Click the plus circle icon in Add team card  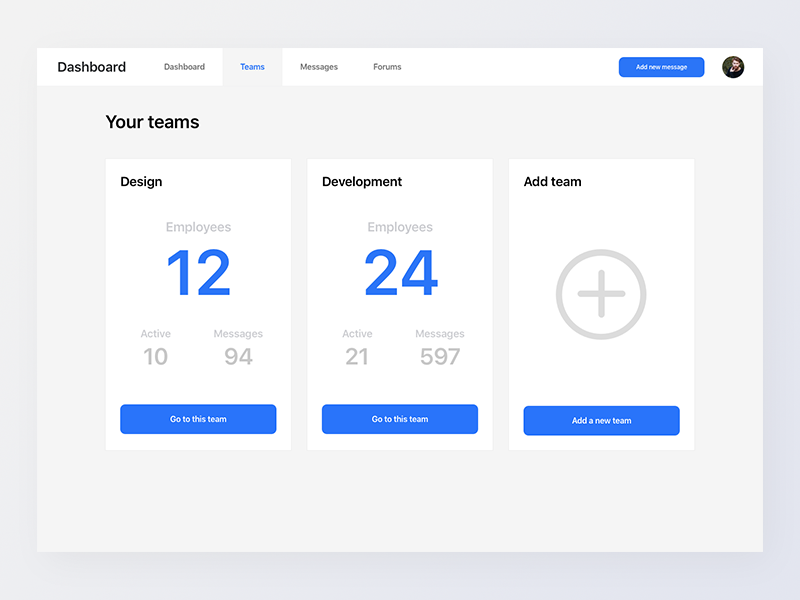(x=601, y=294)
